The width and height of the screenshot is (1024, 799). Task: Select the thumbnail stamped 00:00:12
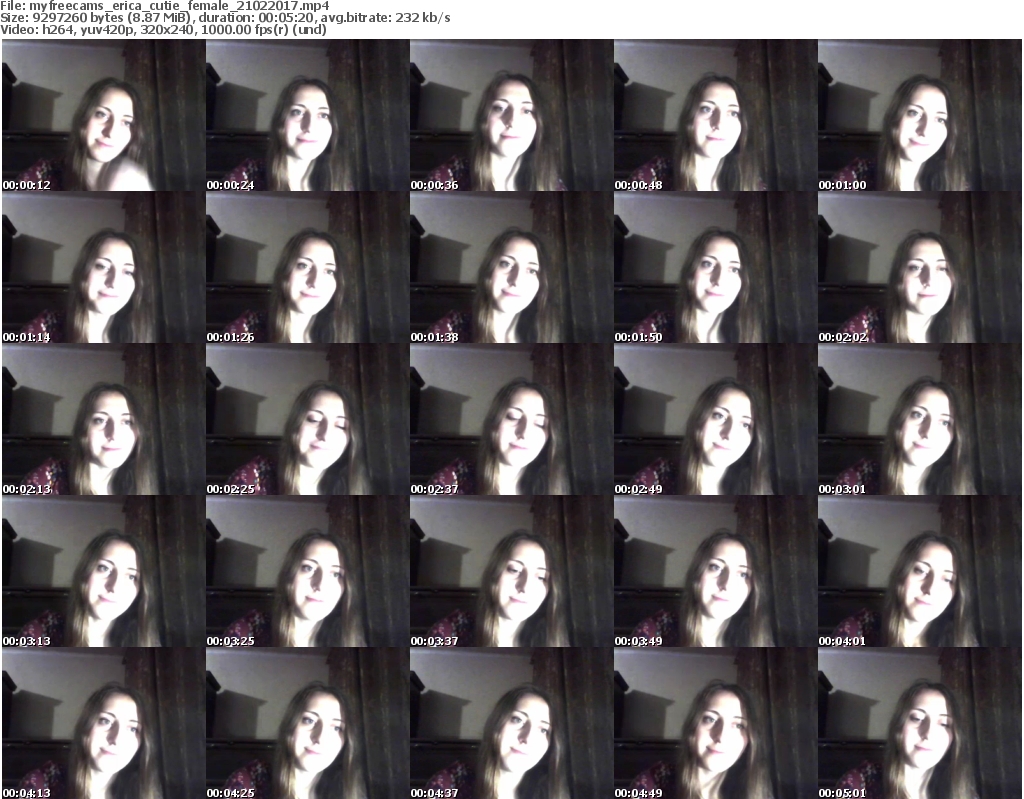point(104,115)
